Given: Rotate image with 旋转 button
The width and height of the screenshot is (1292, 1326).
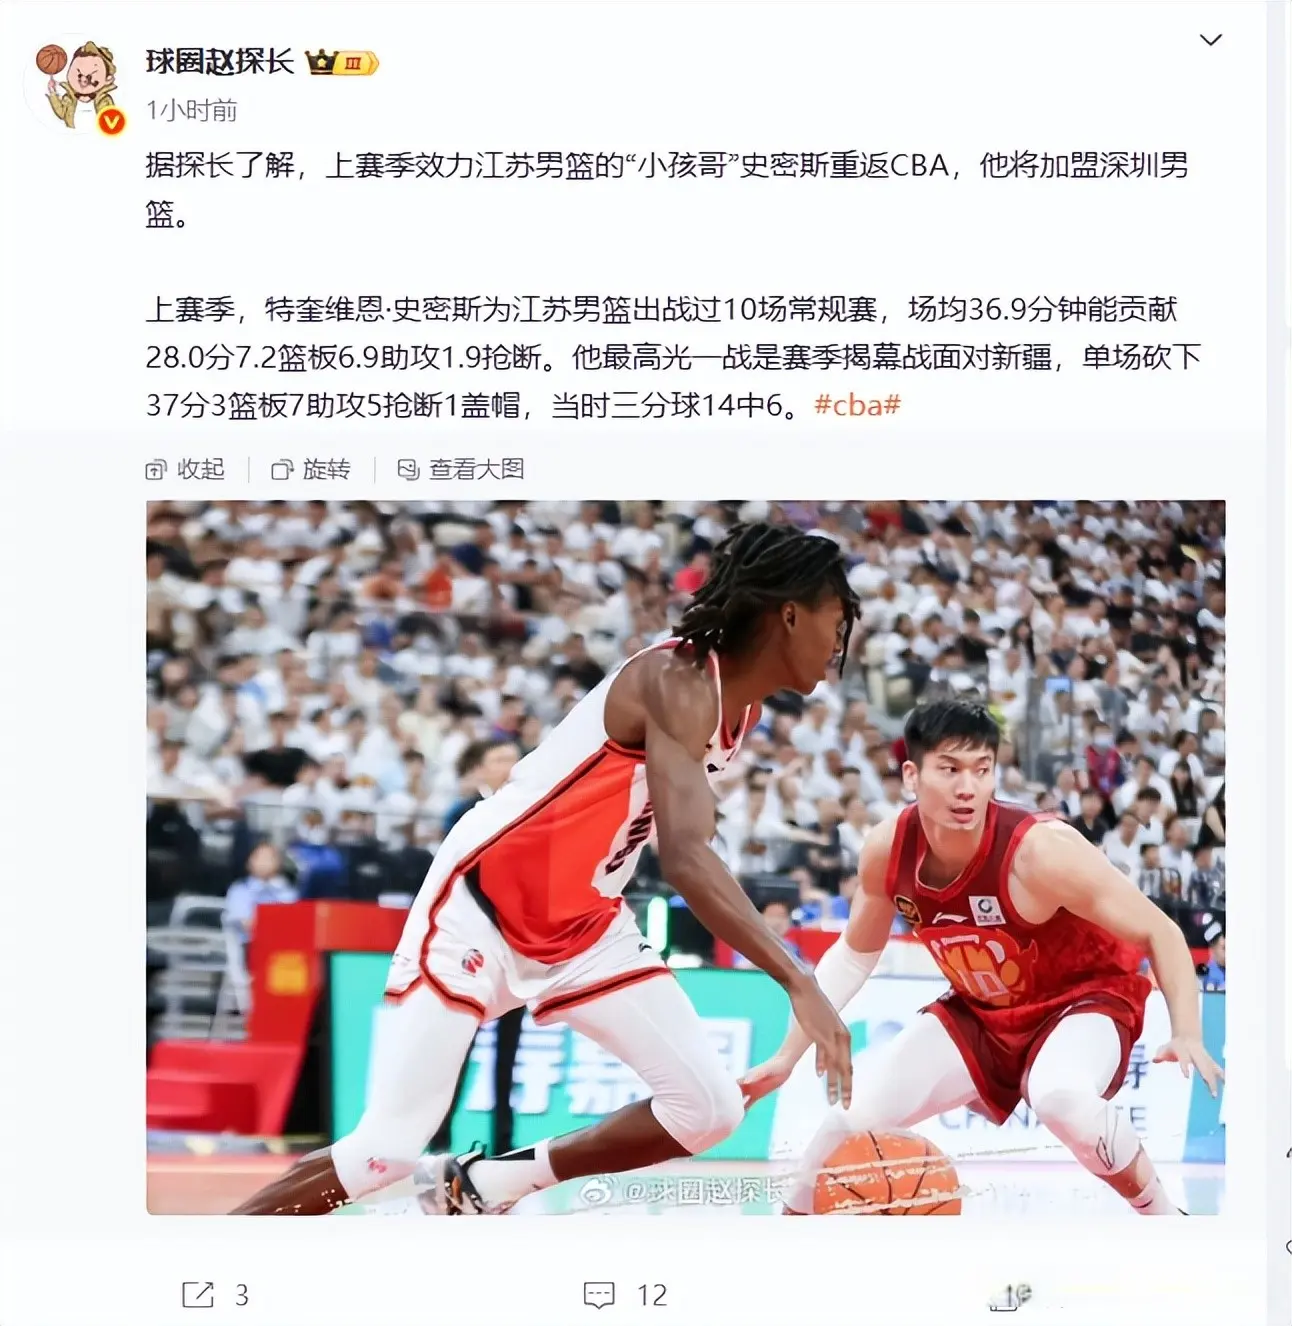Looking at the screenshot, I should coord(311,469).
